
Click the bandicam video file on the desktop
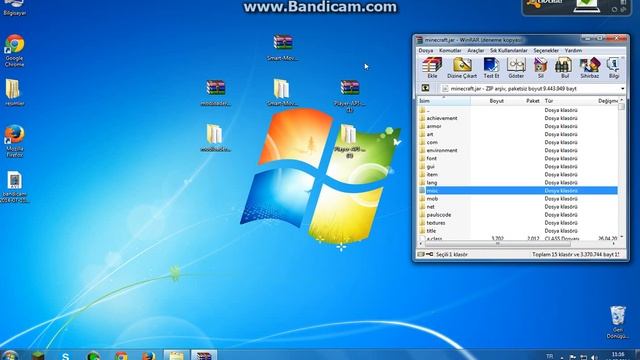pos(15,187)
